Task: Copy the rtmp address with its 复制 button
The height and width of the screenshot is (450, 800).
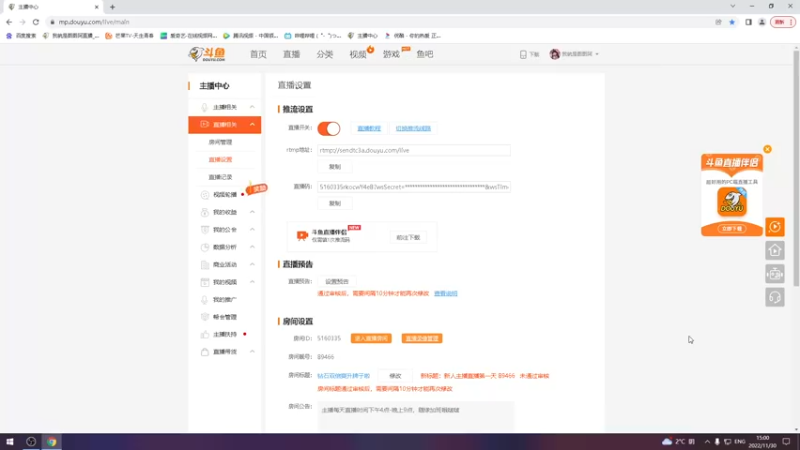Action: (335, 167)
